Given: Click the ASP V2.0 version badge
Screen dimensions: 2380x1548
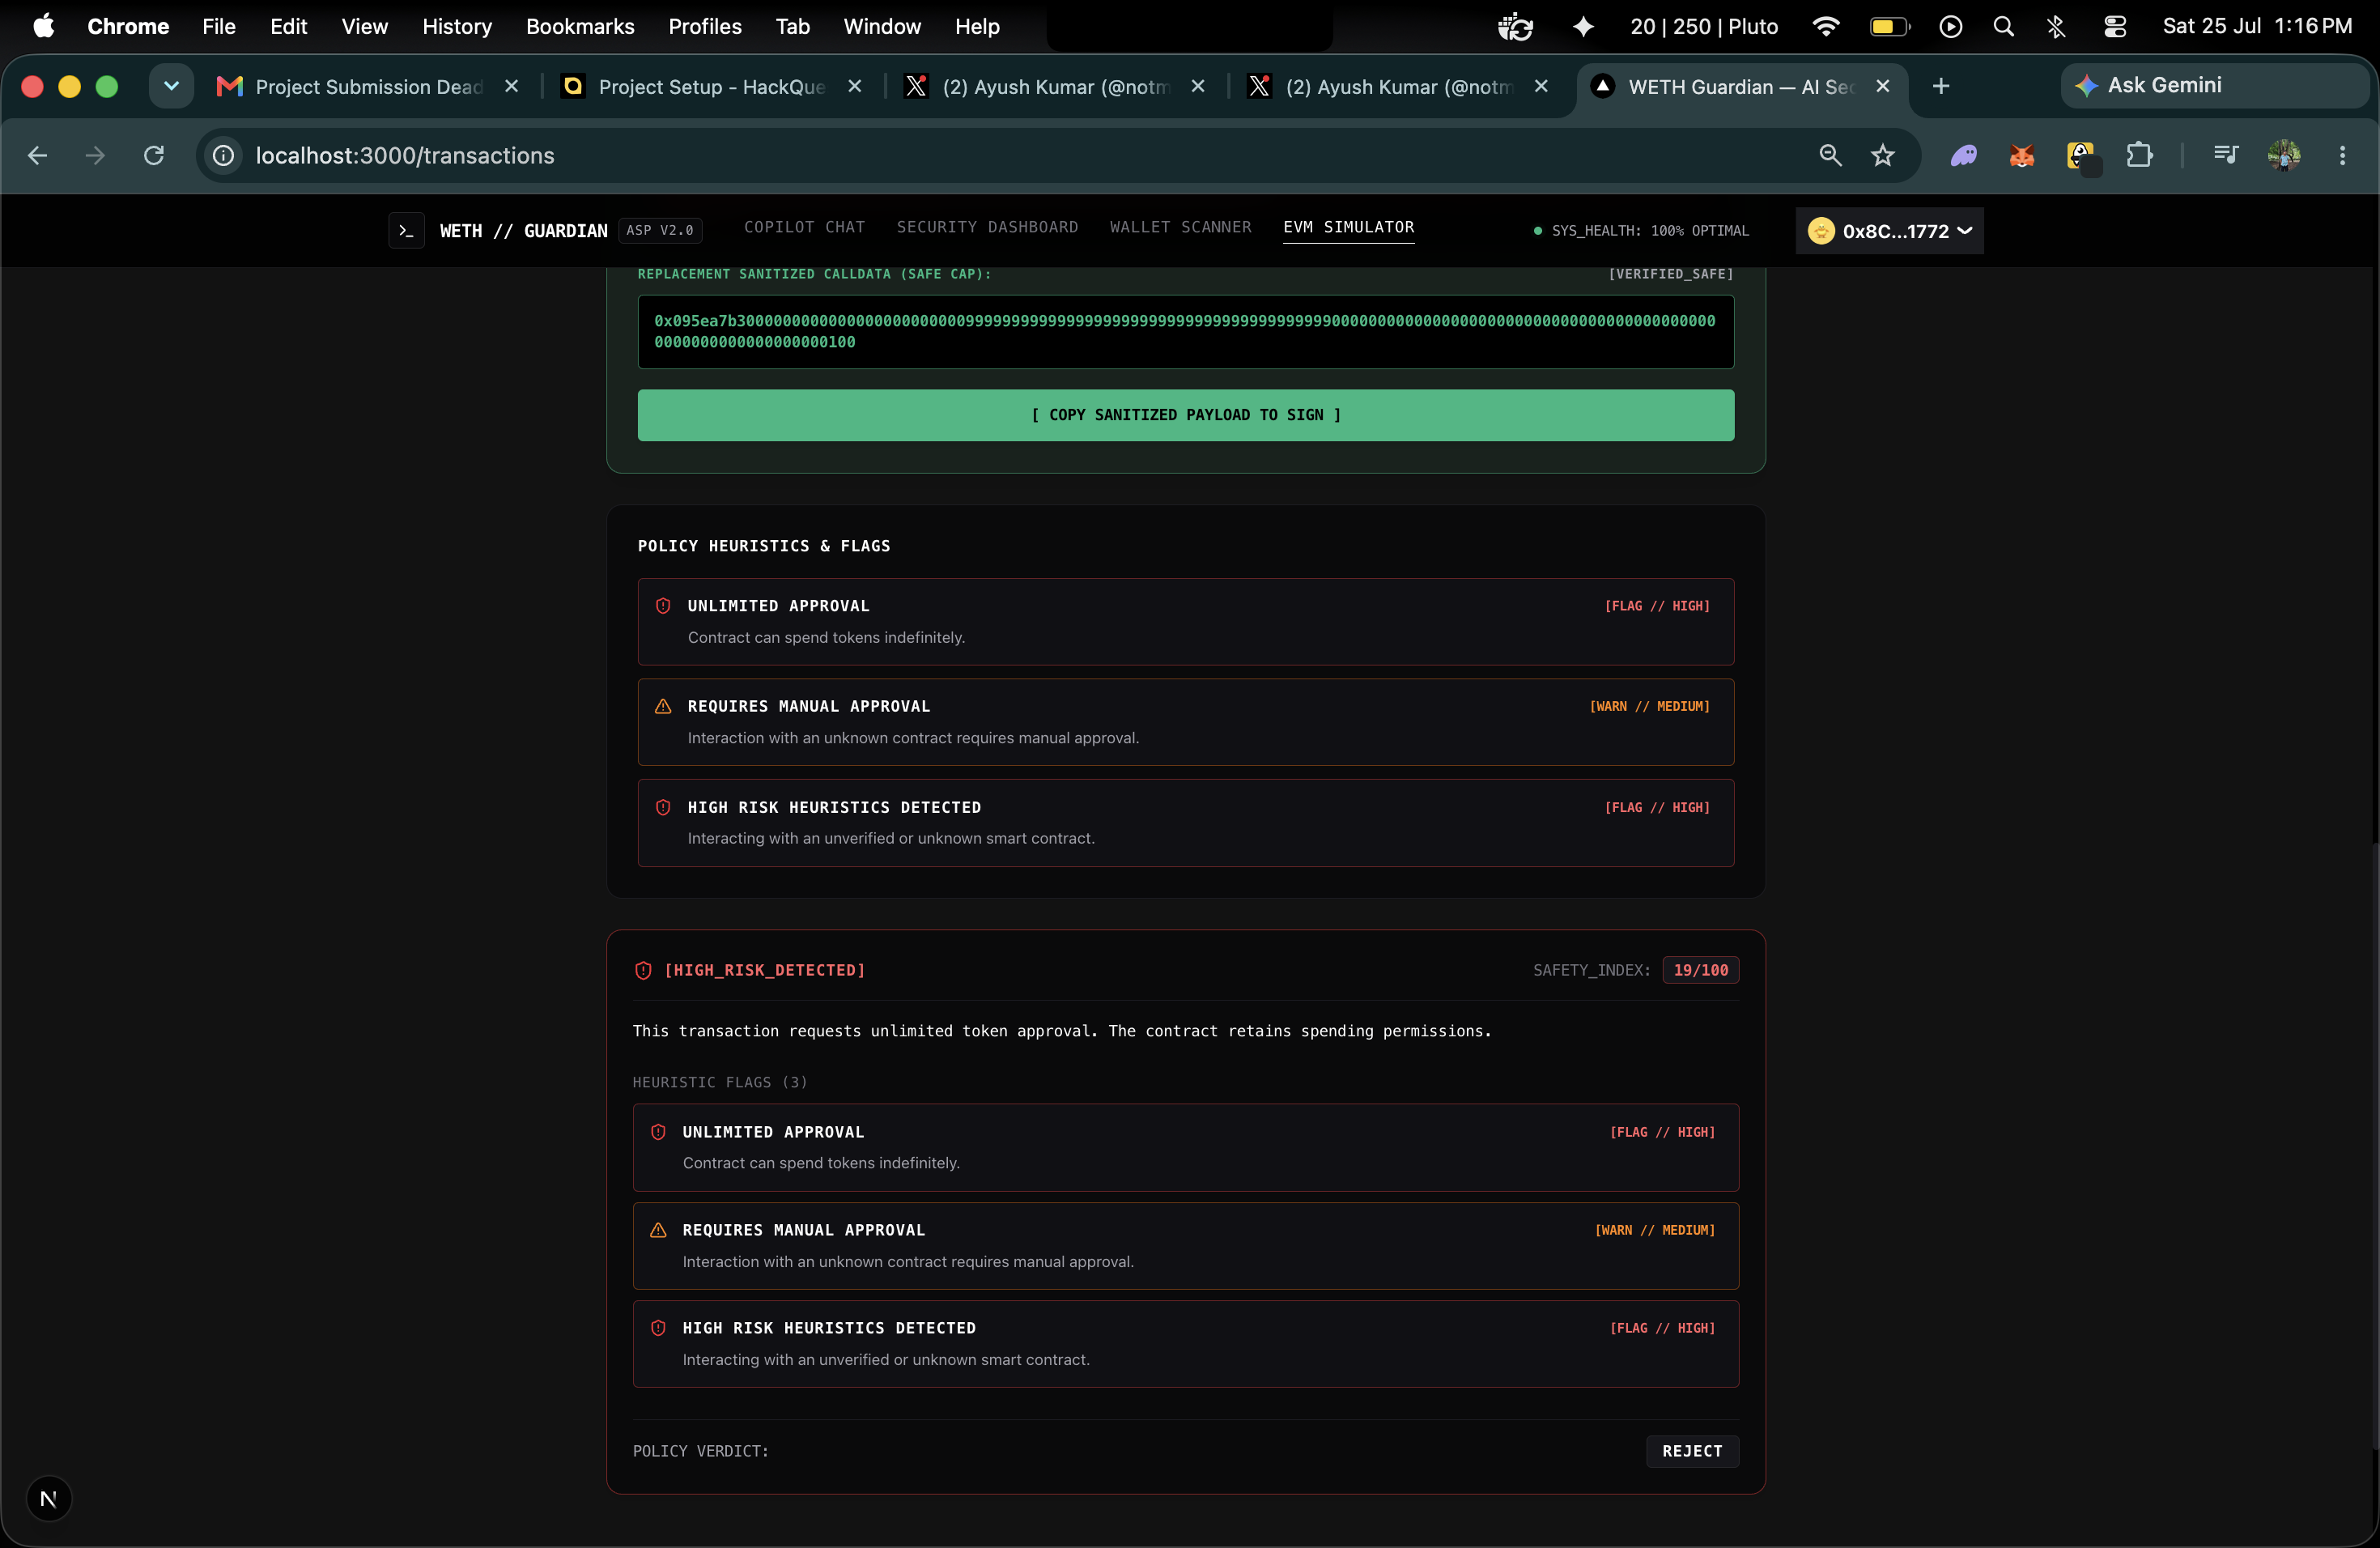Looking at the screenshot, I should click(x=660, y=231).
